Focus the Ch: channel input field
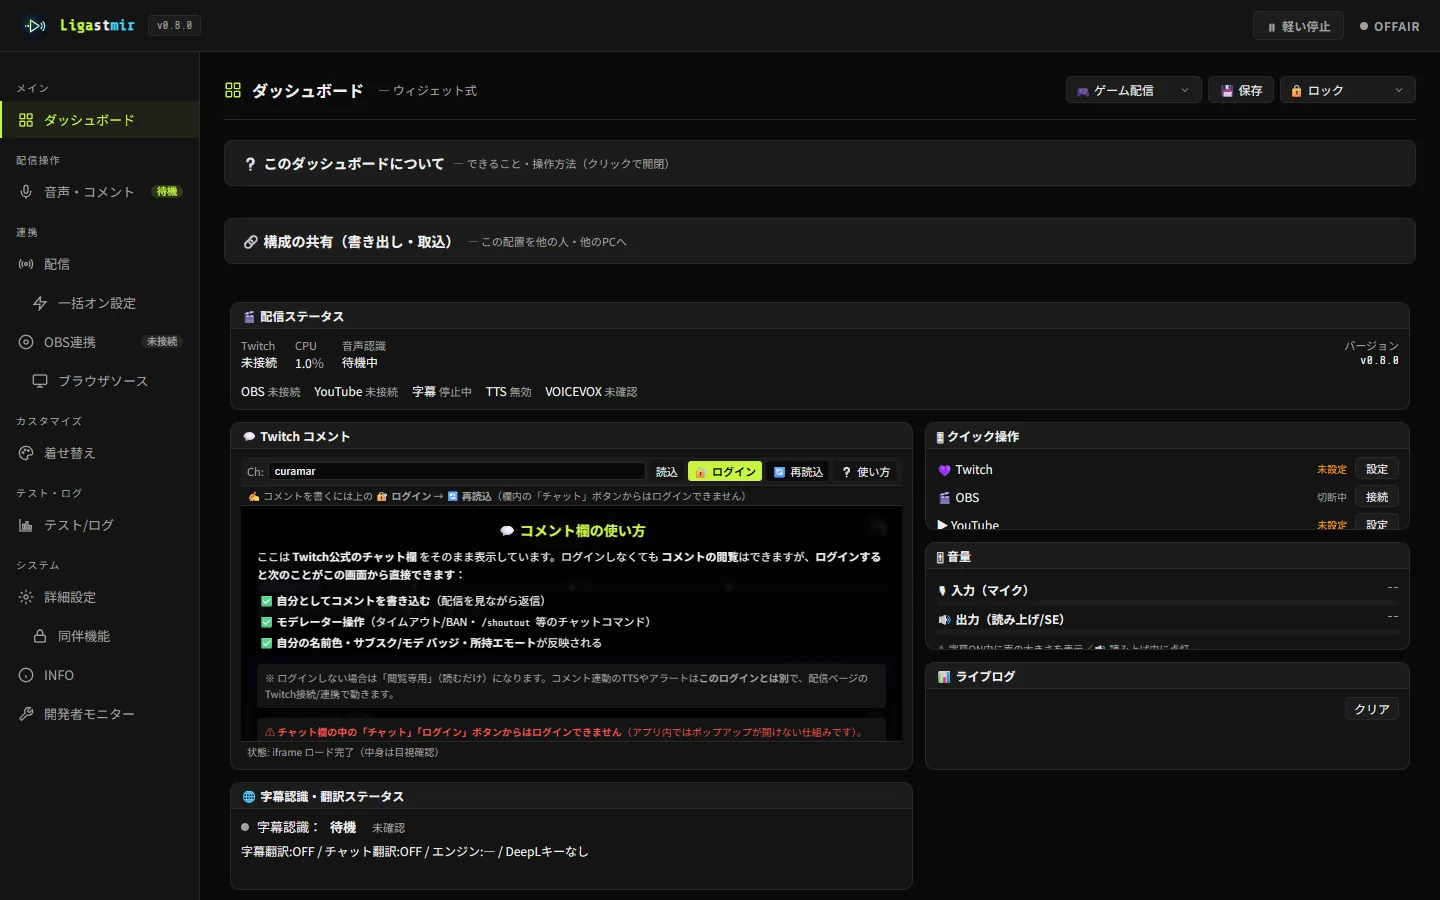This screenshot has height=900, width=1440. tap(456, 471)
